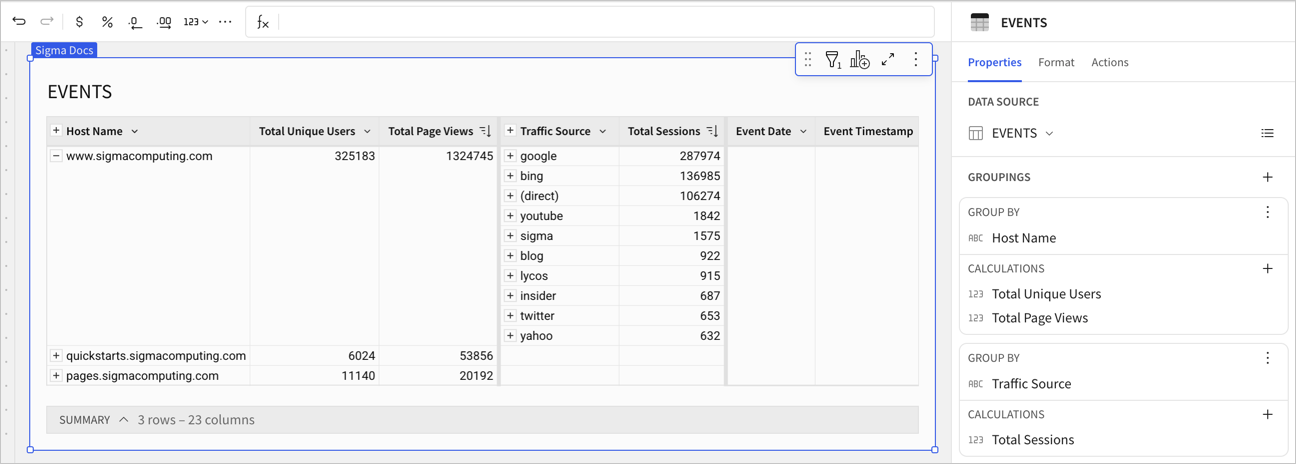The width and height of the screenshot is (1296, 464).
Task: Select cell value 287974
Action: (x=700, y=156)
